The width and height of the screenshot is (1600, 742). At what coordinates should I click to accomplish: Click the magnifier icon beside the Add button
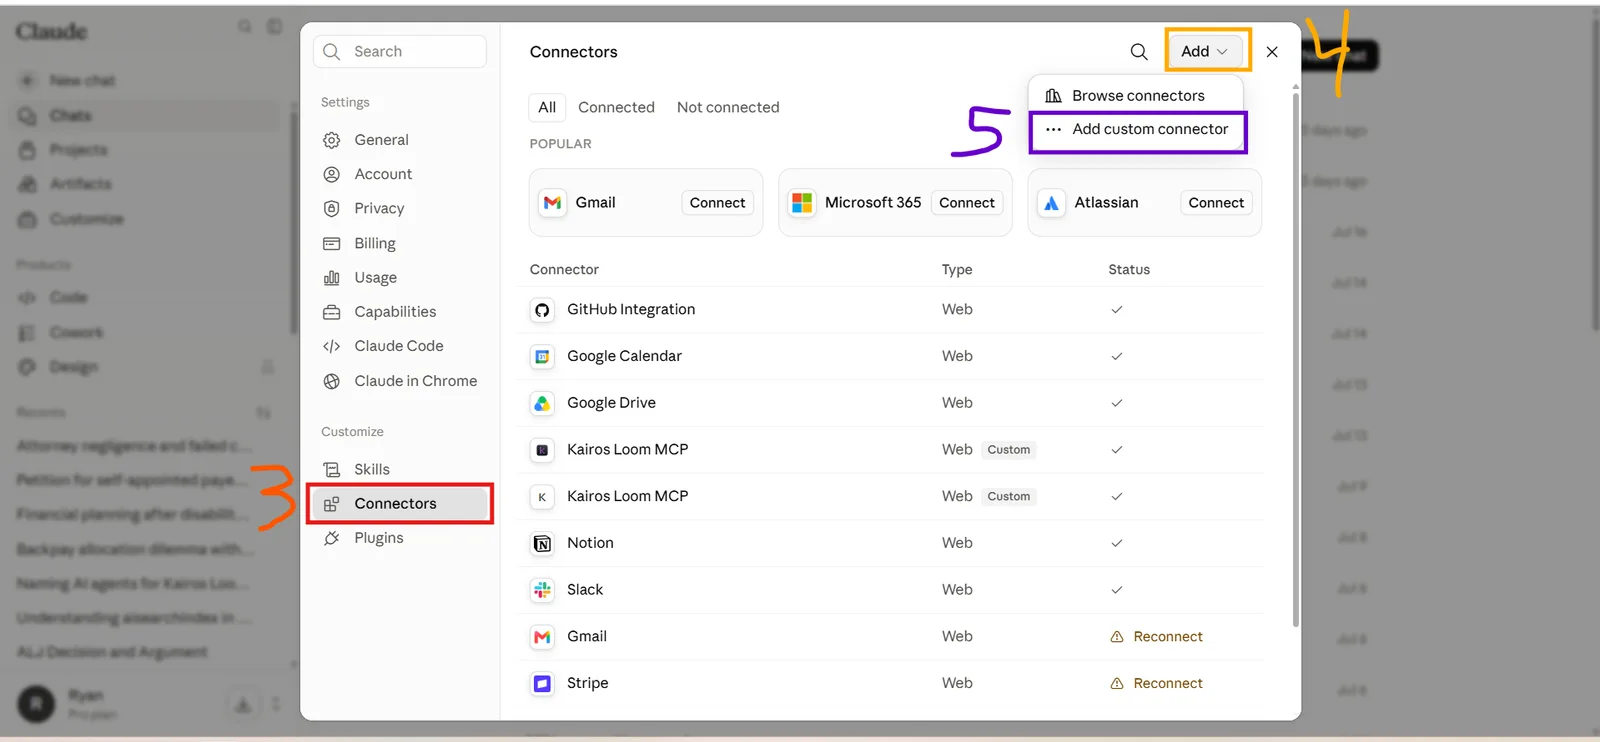tap(1138, 51)
